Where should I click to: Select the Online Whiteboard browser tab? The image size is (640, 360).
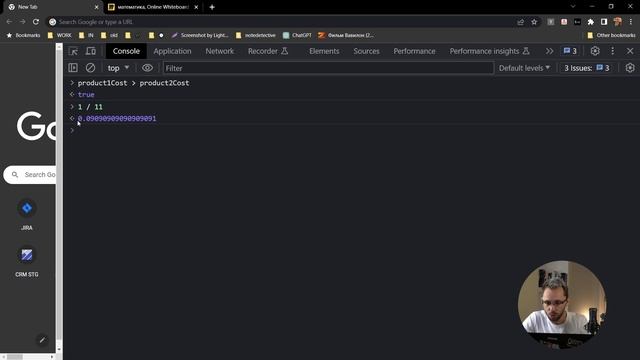pos(153,7)
